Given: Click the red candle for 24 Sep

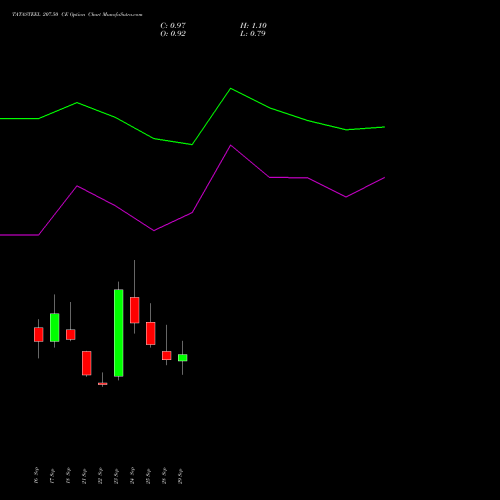Looking at the screenshot, I should tap(135, 310).
